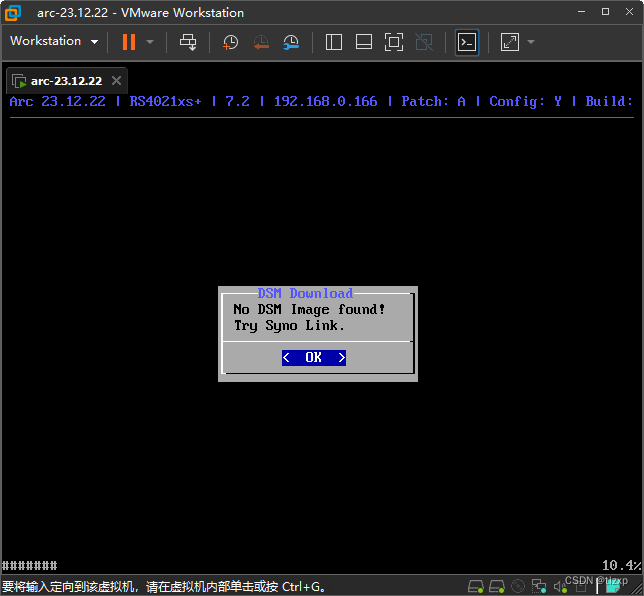Toggle the console view button
The height and width of the screenshot is (596, 644).
tap(467, 42)
